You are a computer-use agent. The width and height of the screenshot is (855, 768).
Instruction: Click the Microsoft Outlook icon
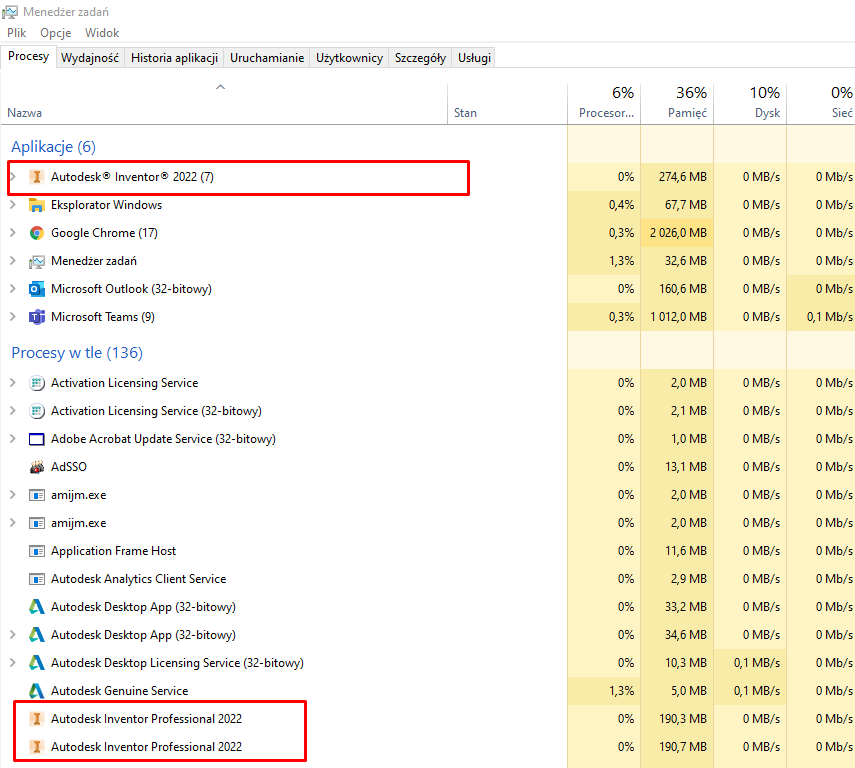pyautogui.click(x=37, y=289)
